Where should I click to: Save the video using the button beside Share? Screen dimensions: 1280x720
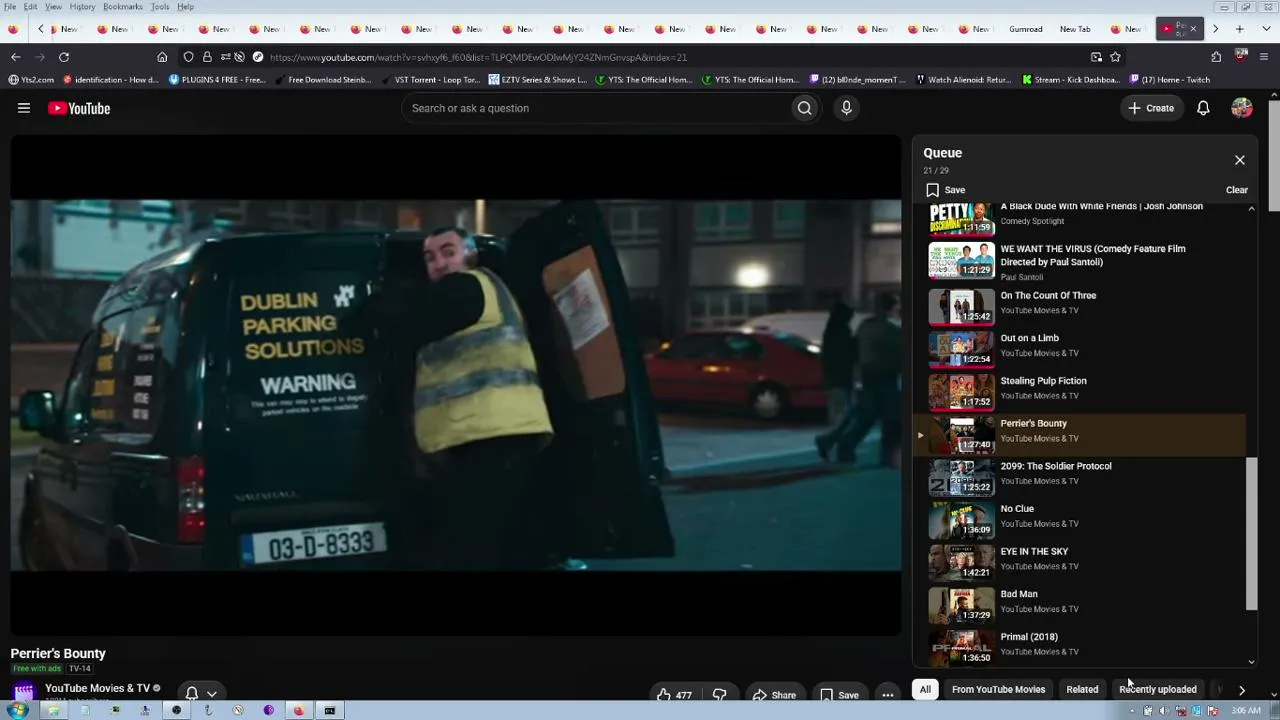(x=839, y=695)
